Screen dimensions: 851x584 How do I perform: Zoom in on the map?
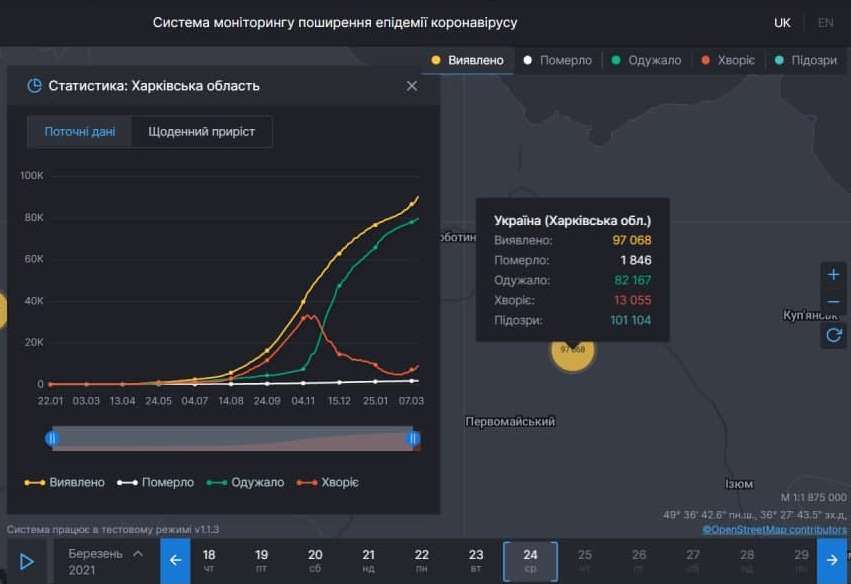pyautogui.click(x=834, y=273)
